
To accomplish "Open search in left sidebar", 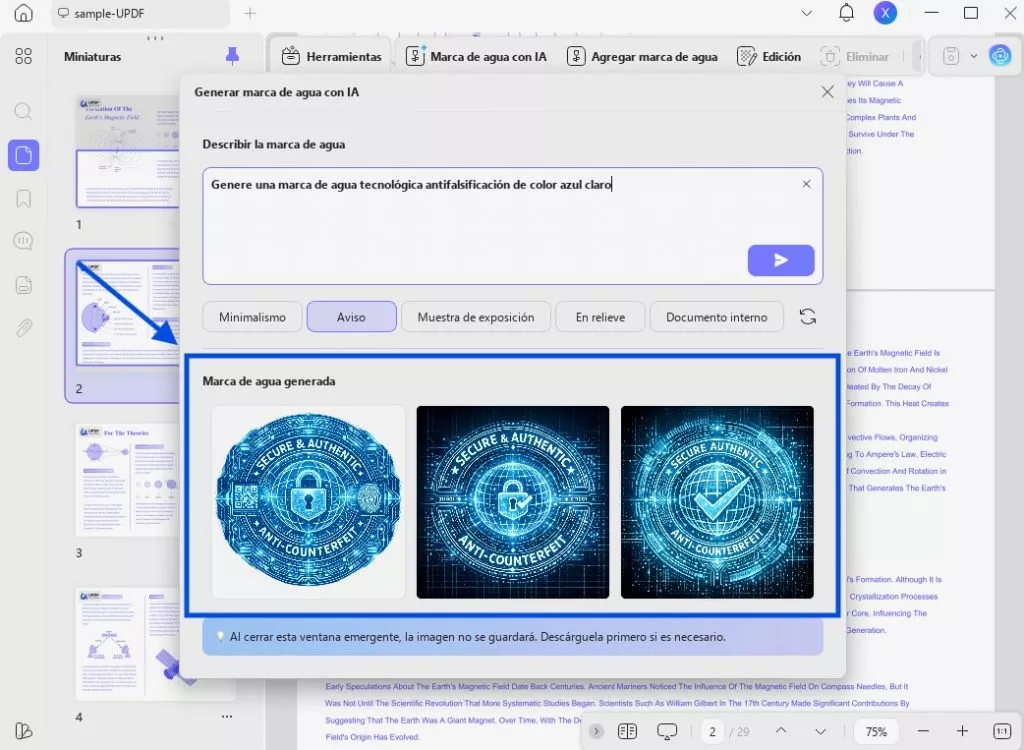I will 24,110.
